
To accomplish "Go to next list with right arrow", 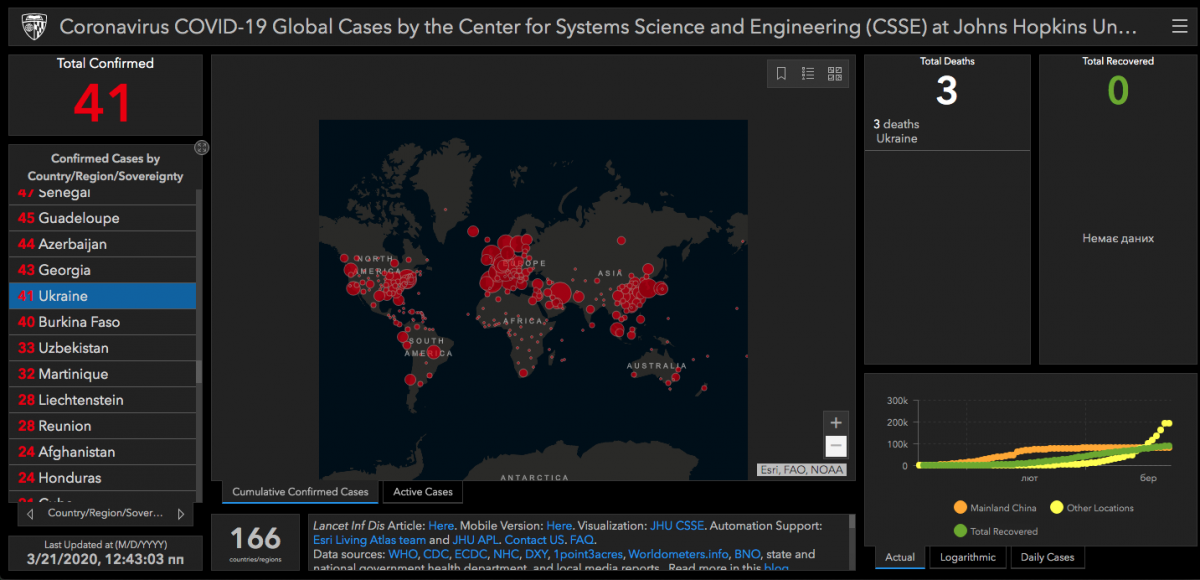I will [x=180, y=514].
